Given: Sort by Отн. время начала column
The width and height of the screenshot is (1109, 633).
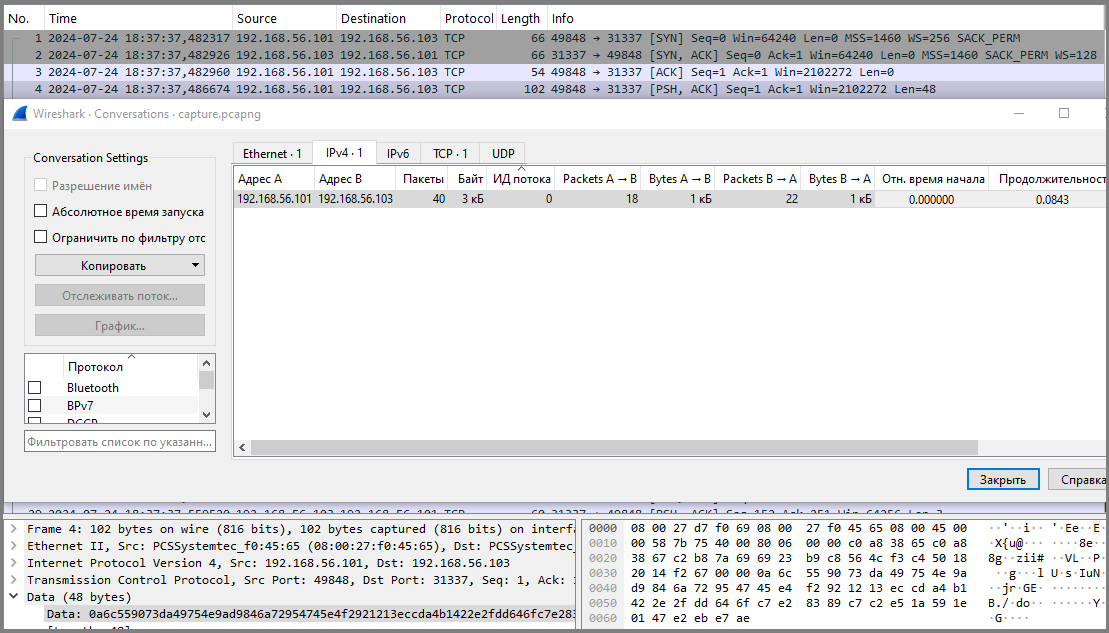Looking at the screenshot, I should (x=933, y=179).
